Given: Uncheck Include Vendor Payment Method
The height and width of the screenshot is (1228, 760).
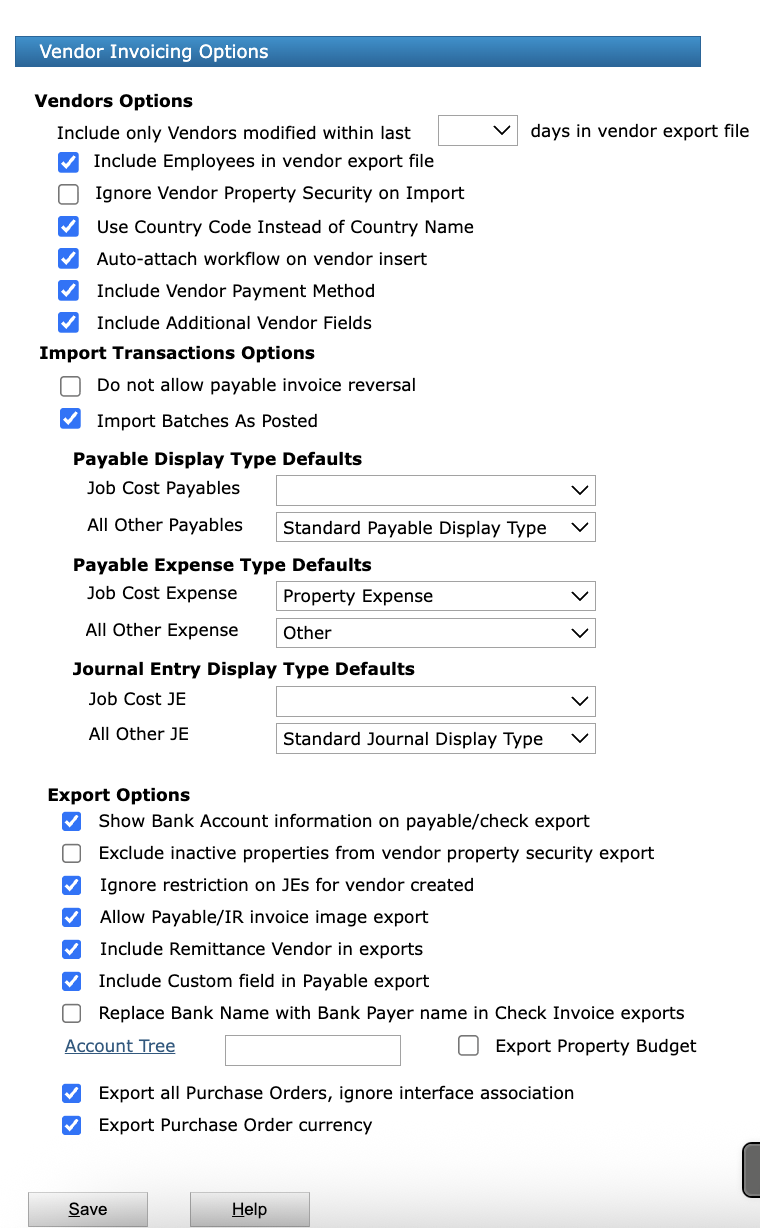Looking at the screenshot, I should 68,291.
